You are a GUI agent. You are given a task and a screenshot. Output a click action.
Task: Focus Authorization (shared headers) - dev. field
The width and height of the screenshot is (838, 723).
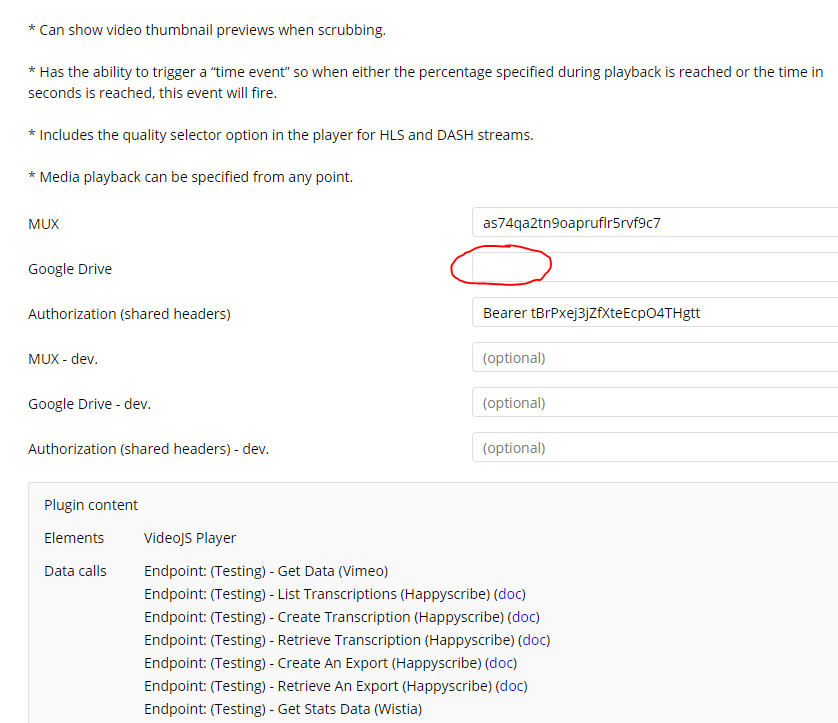pos(655,447)
